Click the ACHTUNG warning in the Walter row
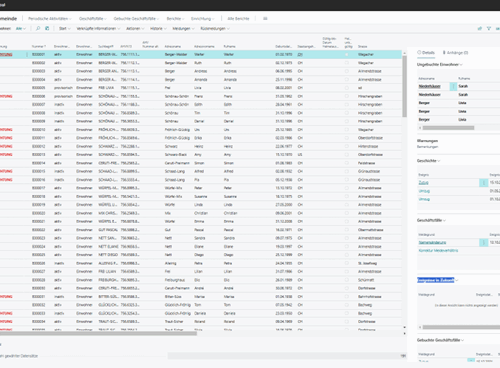The image size is (500, 368). [6, 54]
